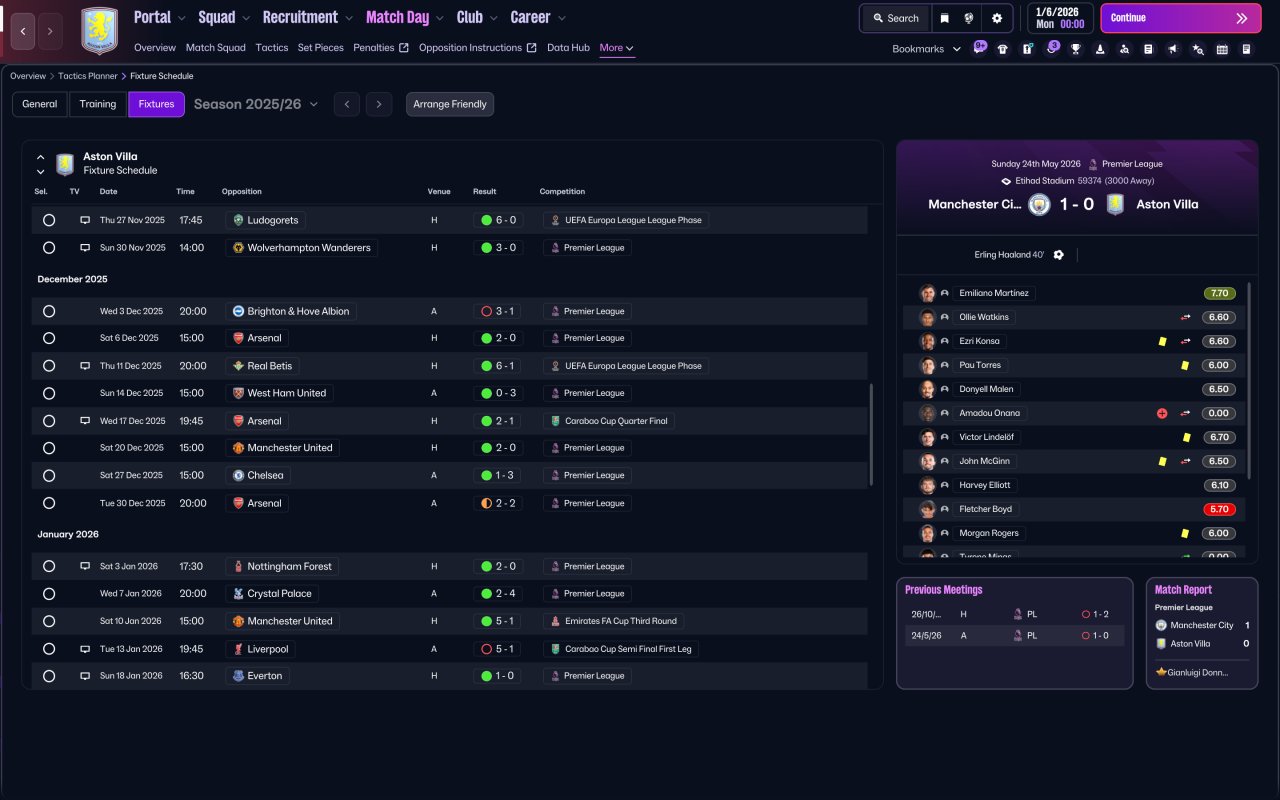This screenshot has height=800, width=1280.
Task: Select the Chelsea fixture radio button
Action: coord(49,475)
